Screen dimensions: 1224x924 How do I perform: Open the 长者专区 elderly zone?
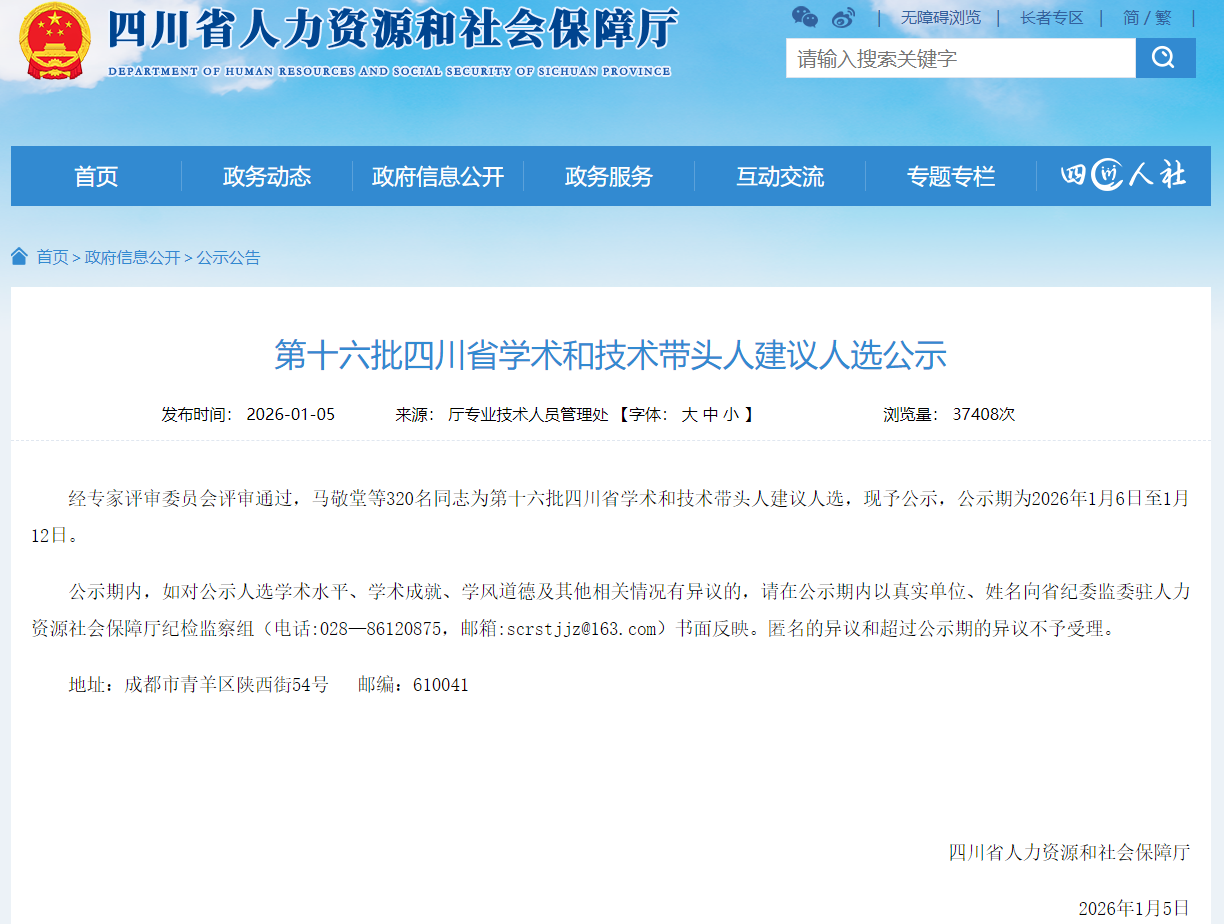[x=1050, y=17]
